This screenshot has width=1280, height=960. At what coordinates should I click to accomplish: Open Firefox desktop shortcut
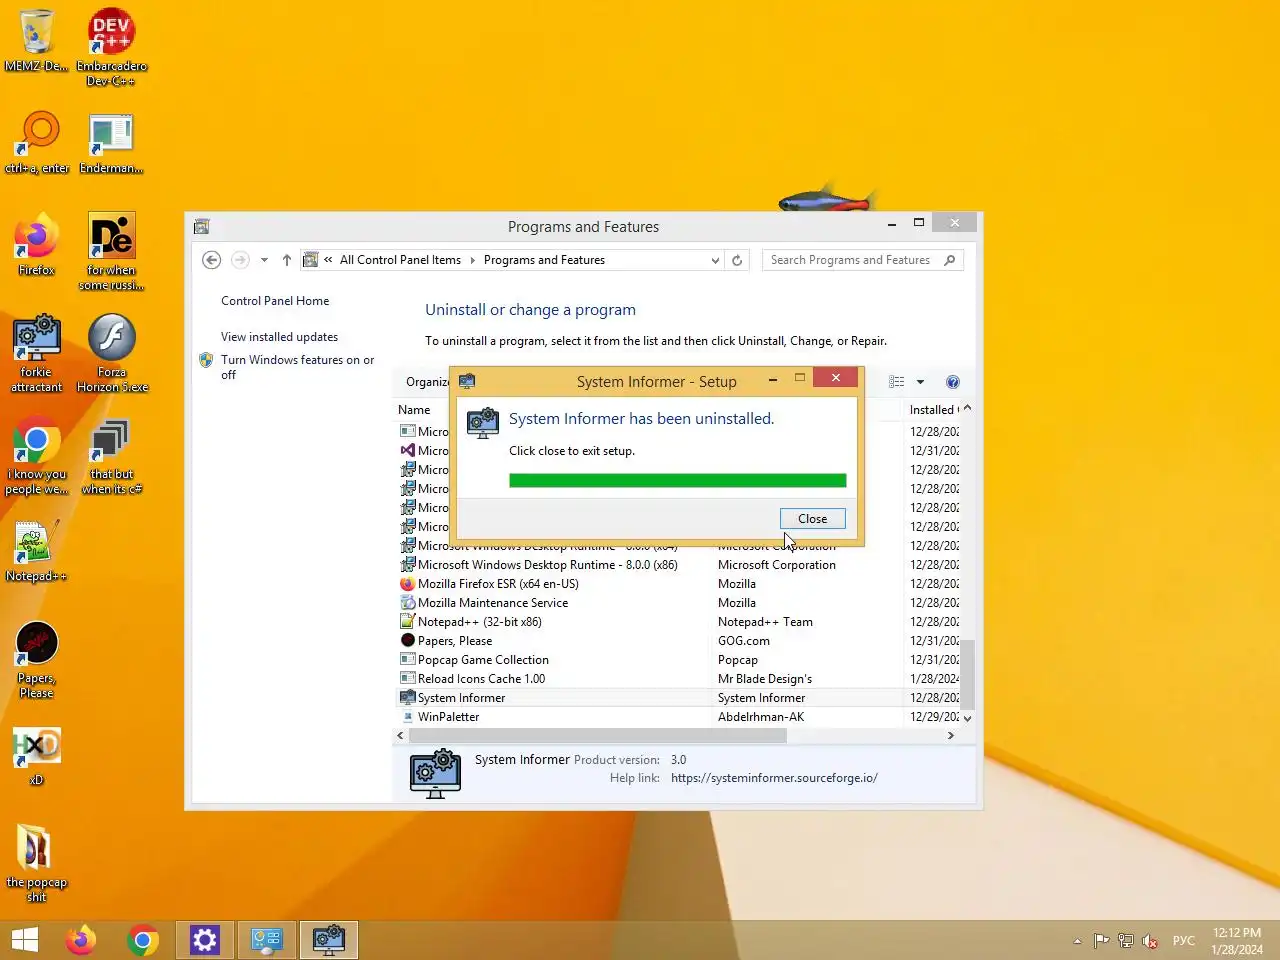pos(36,244)
